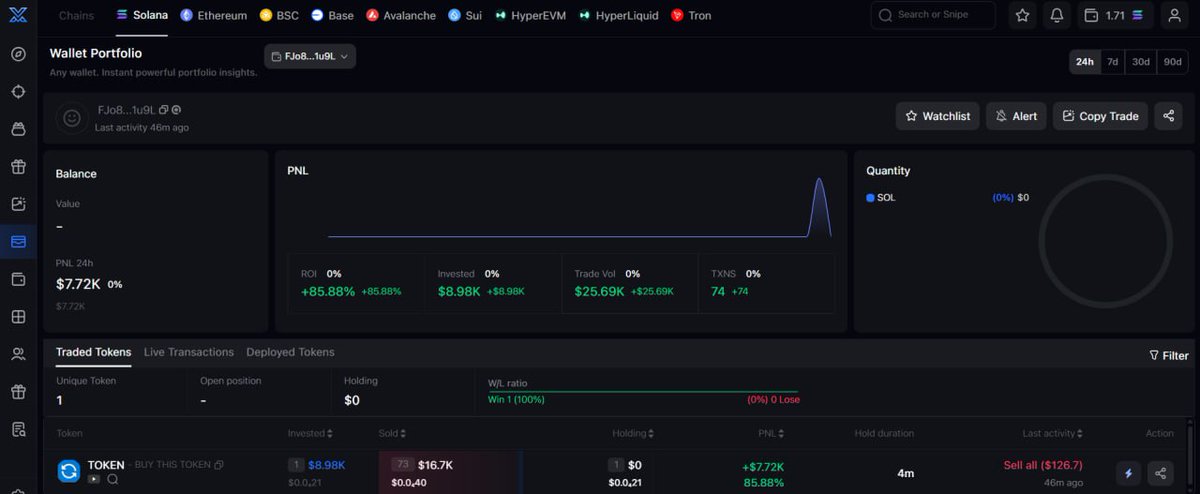Click the Watchlist button
Viewport: 1200px width, 494px height.
point(938,116)
